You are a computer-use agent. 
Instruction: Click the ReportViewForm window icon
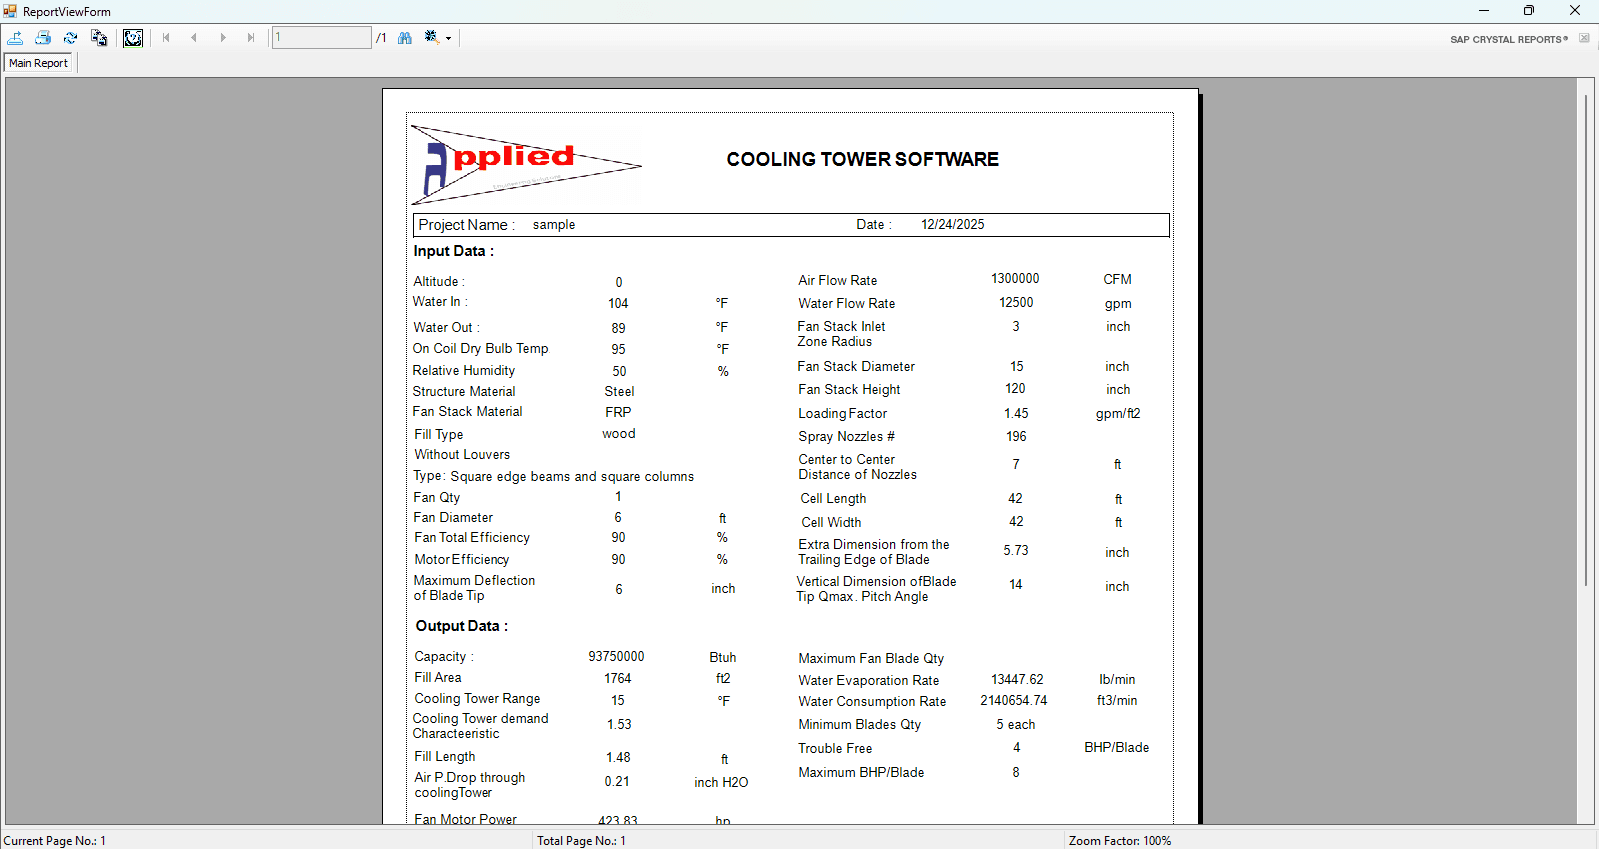(10, 11)
